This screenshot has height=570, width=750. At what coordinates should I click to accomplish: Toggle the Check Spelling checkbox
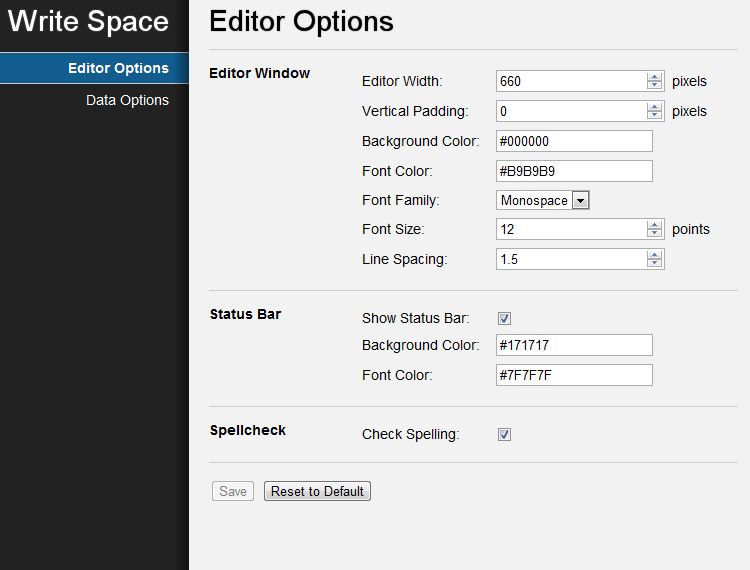pyautogui.click(x=504, y=434)
